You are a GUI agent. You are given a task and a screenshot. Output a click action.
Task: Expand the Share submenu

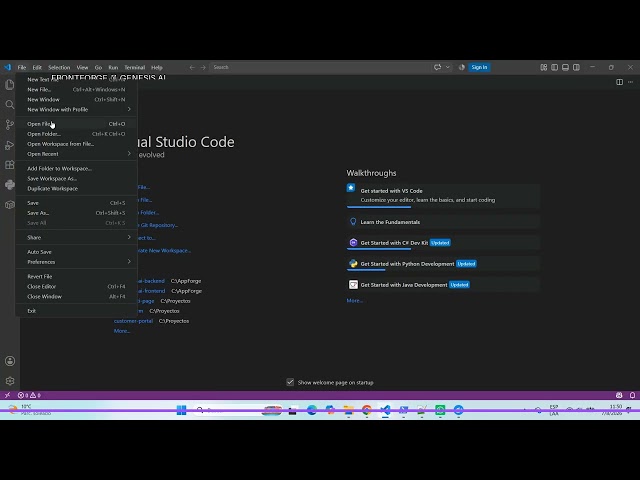(76, 238)
